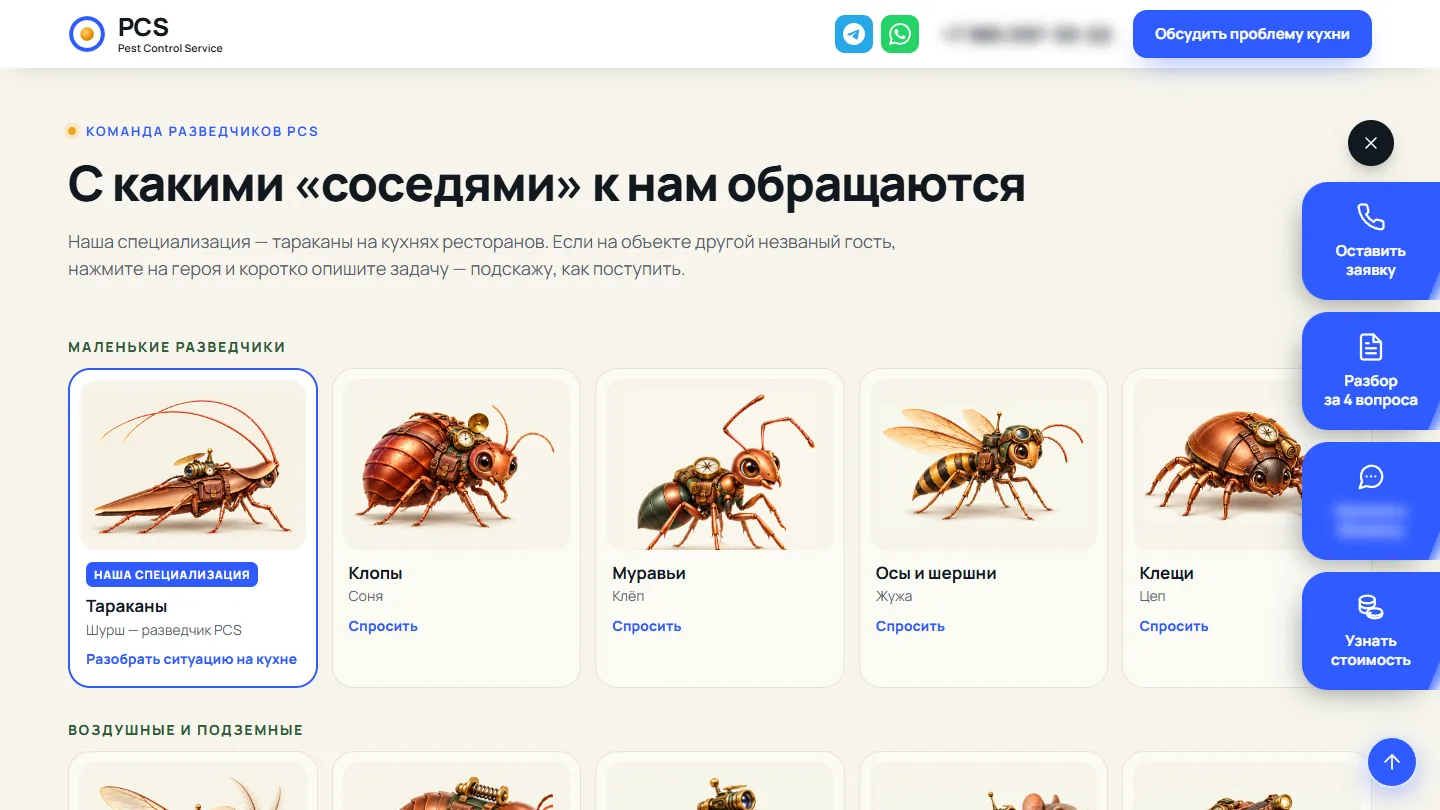Click the scroll-to-top arrow button
Screen dimensions: 1440x810
point(1392,762)
